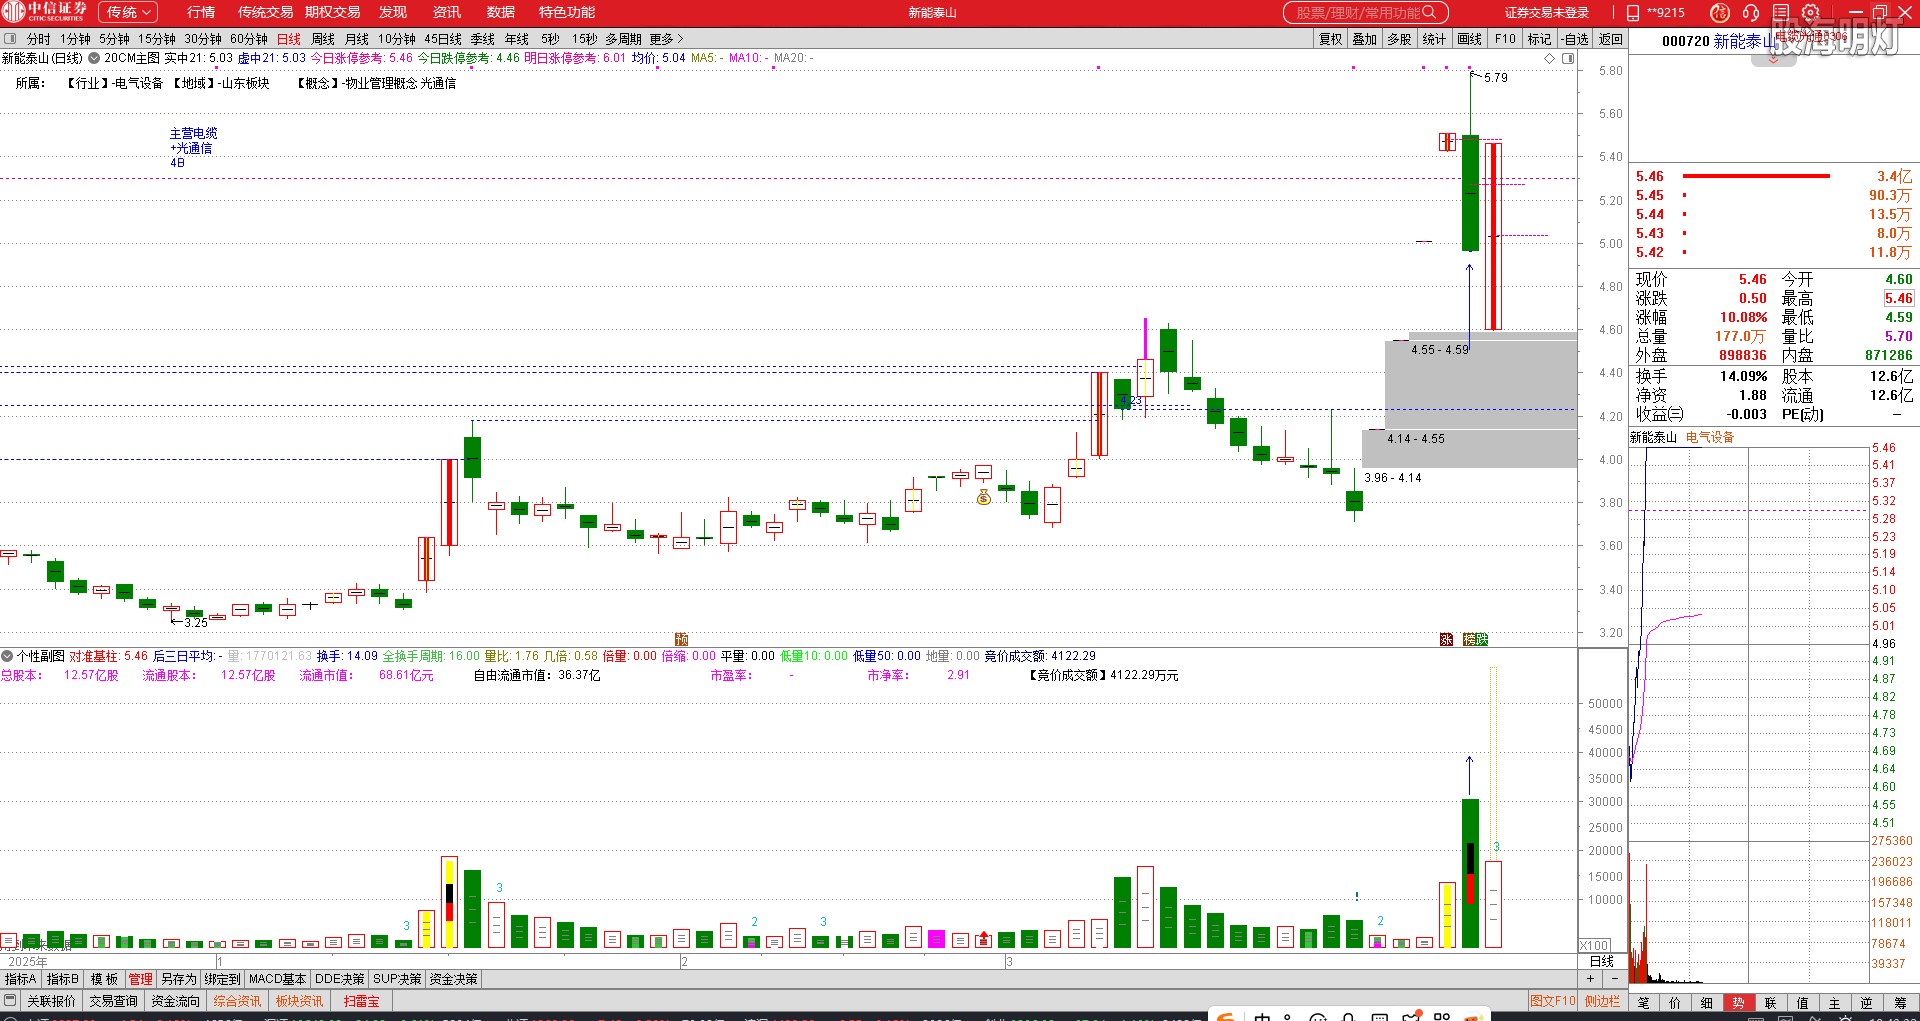Toggle the 个性副图 indicator circle button
Viewport: 1920px width, 1021px height.
[x=7, y=656]
